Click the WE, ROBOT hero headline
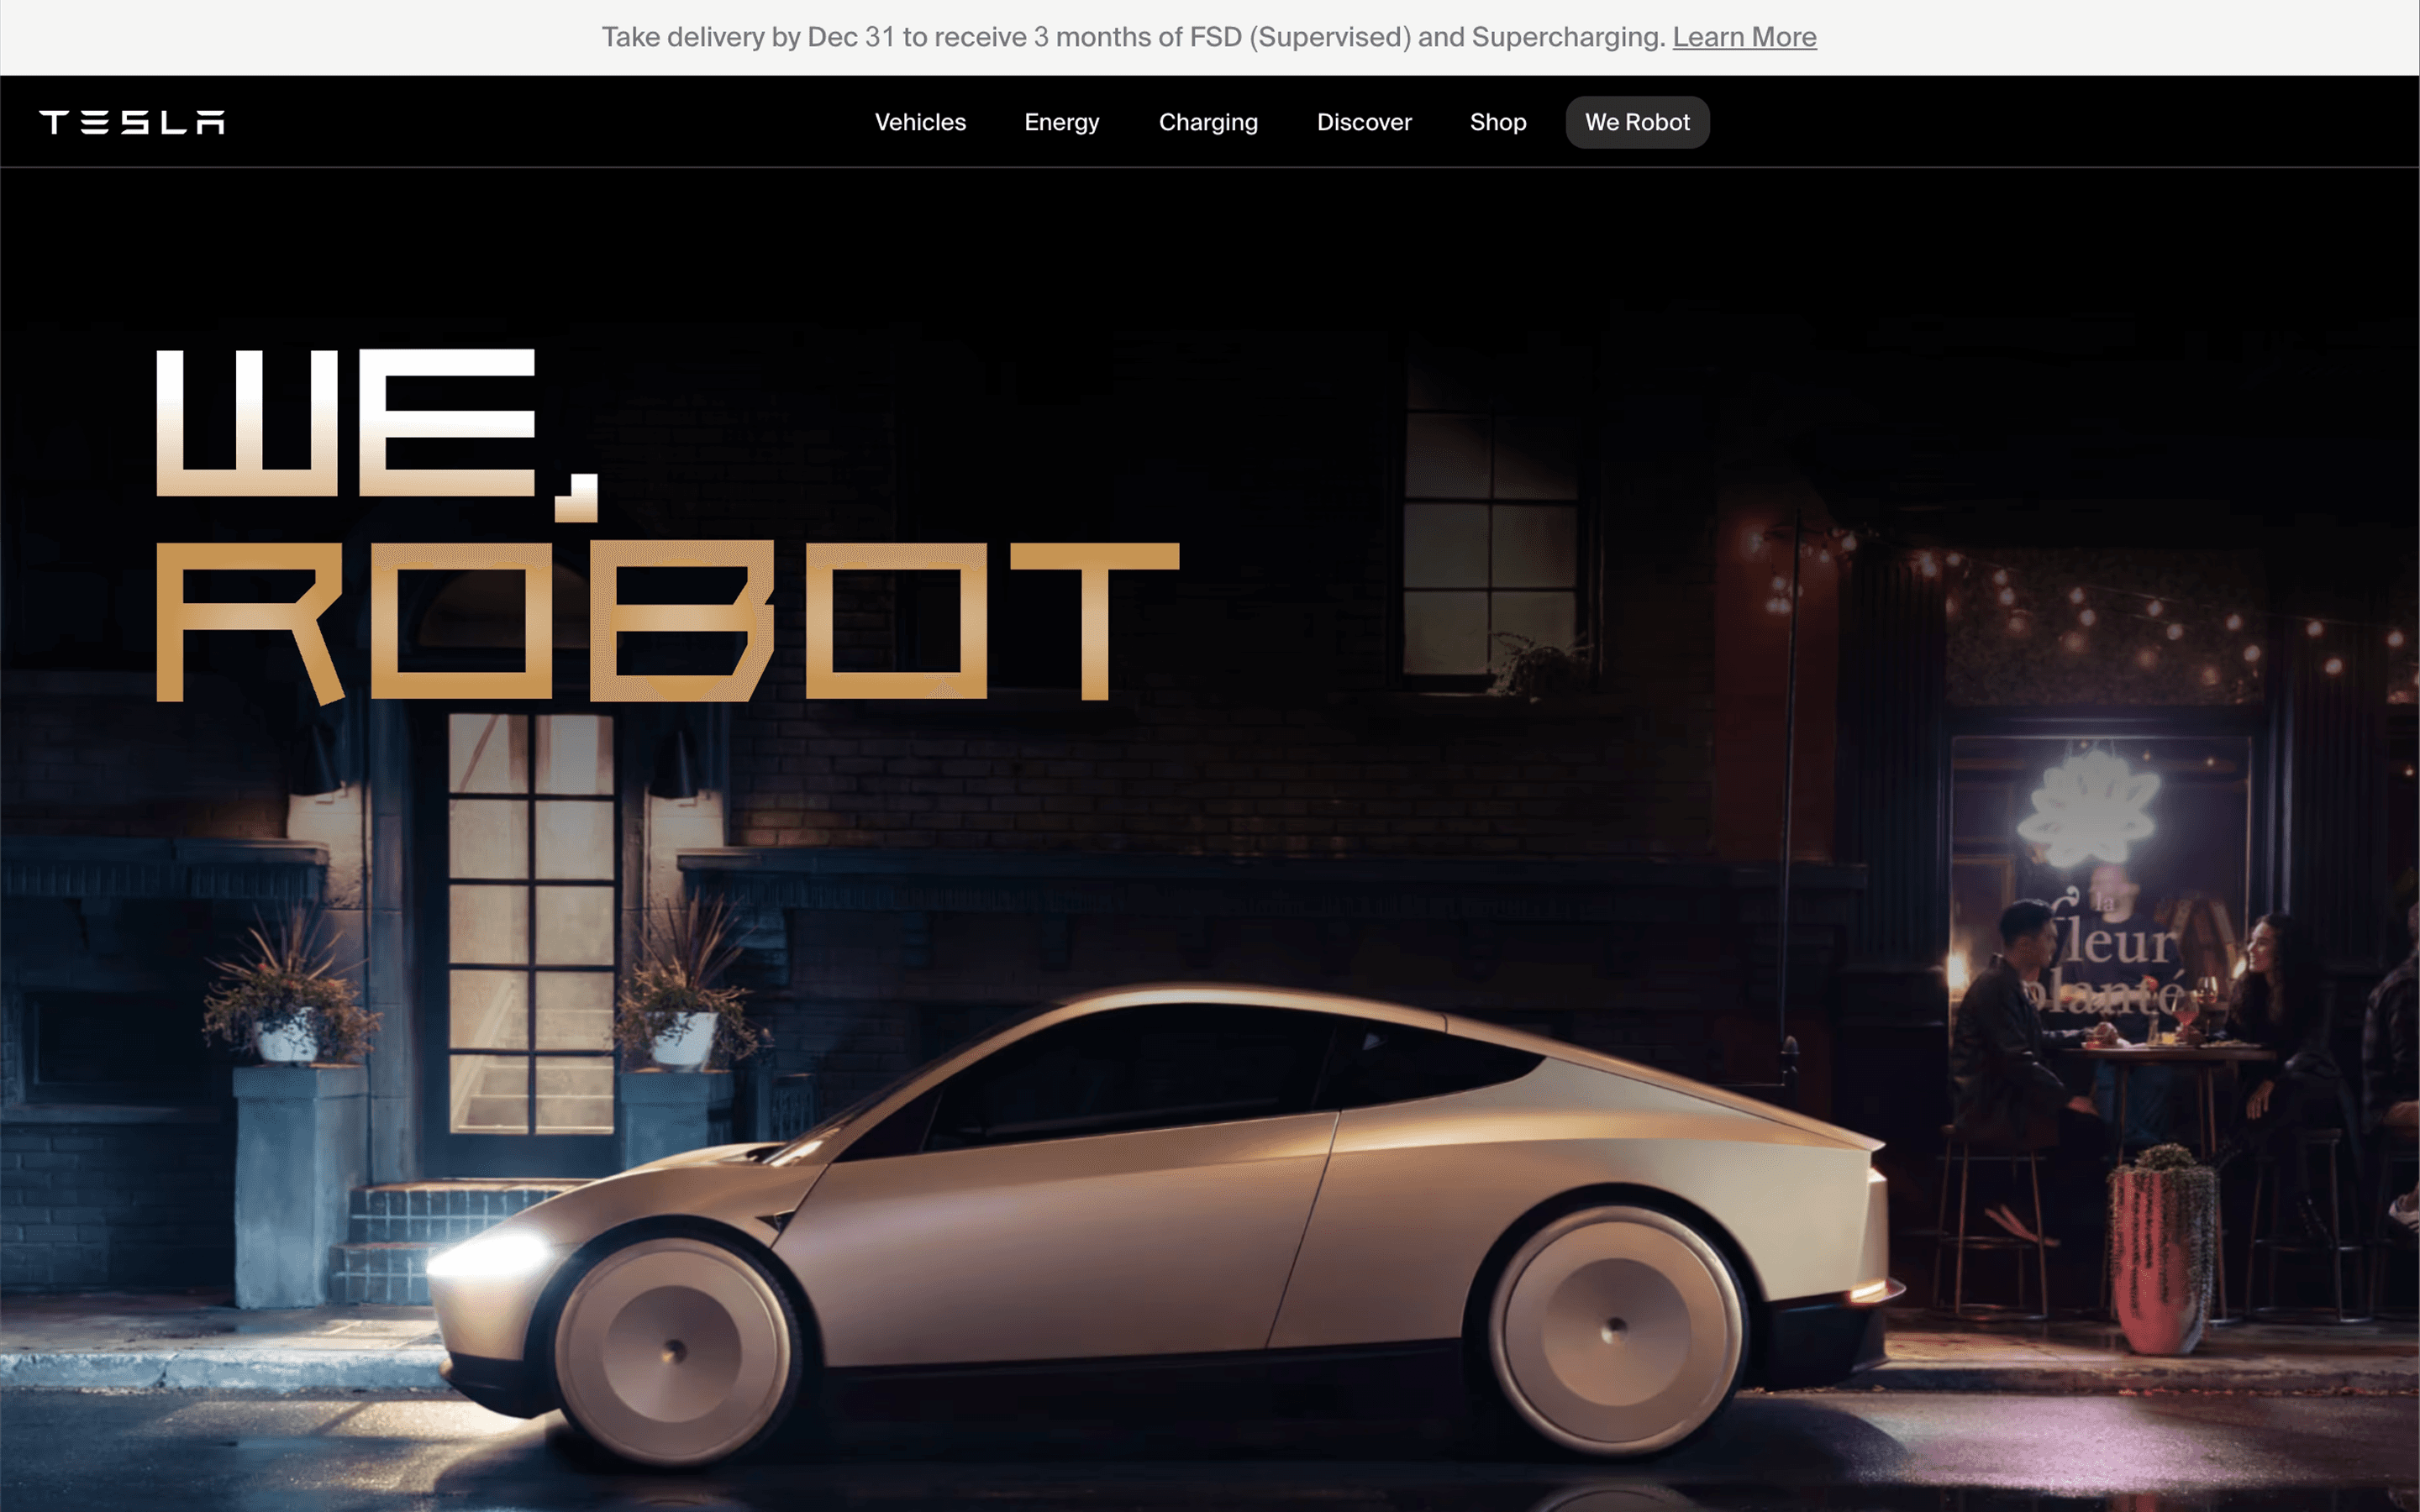Screen dimensions: 2420x1512 [668, 525]
